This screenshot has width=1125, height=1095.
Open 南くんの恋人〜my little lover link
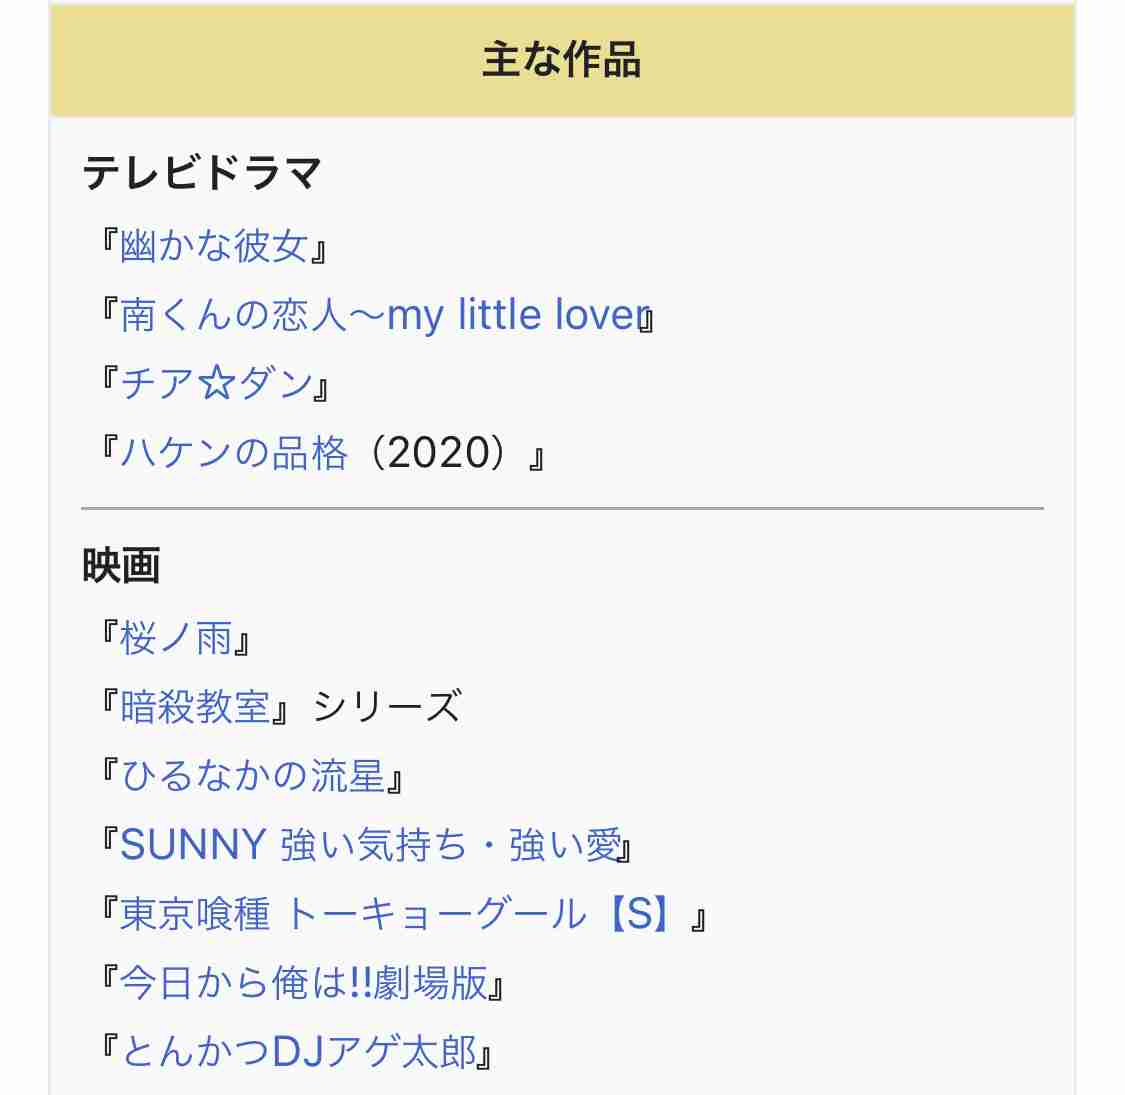[385, 315]
